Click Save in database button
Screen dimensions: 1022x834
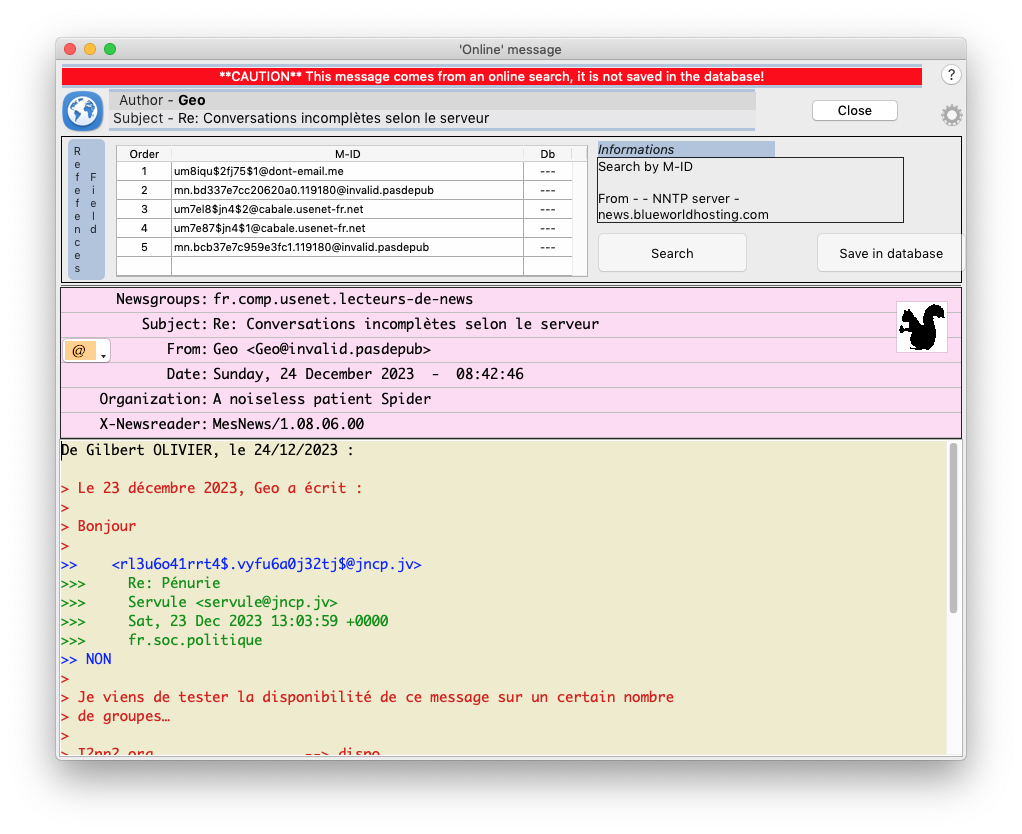(x=890, y=253)
